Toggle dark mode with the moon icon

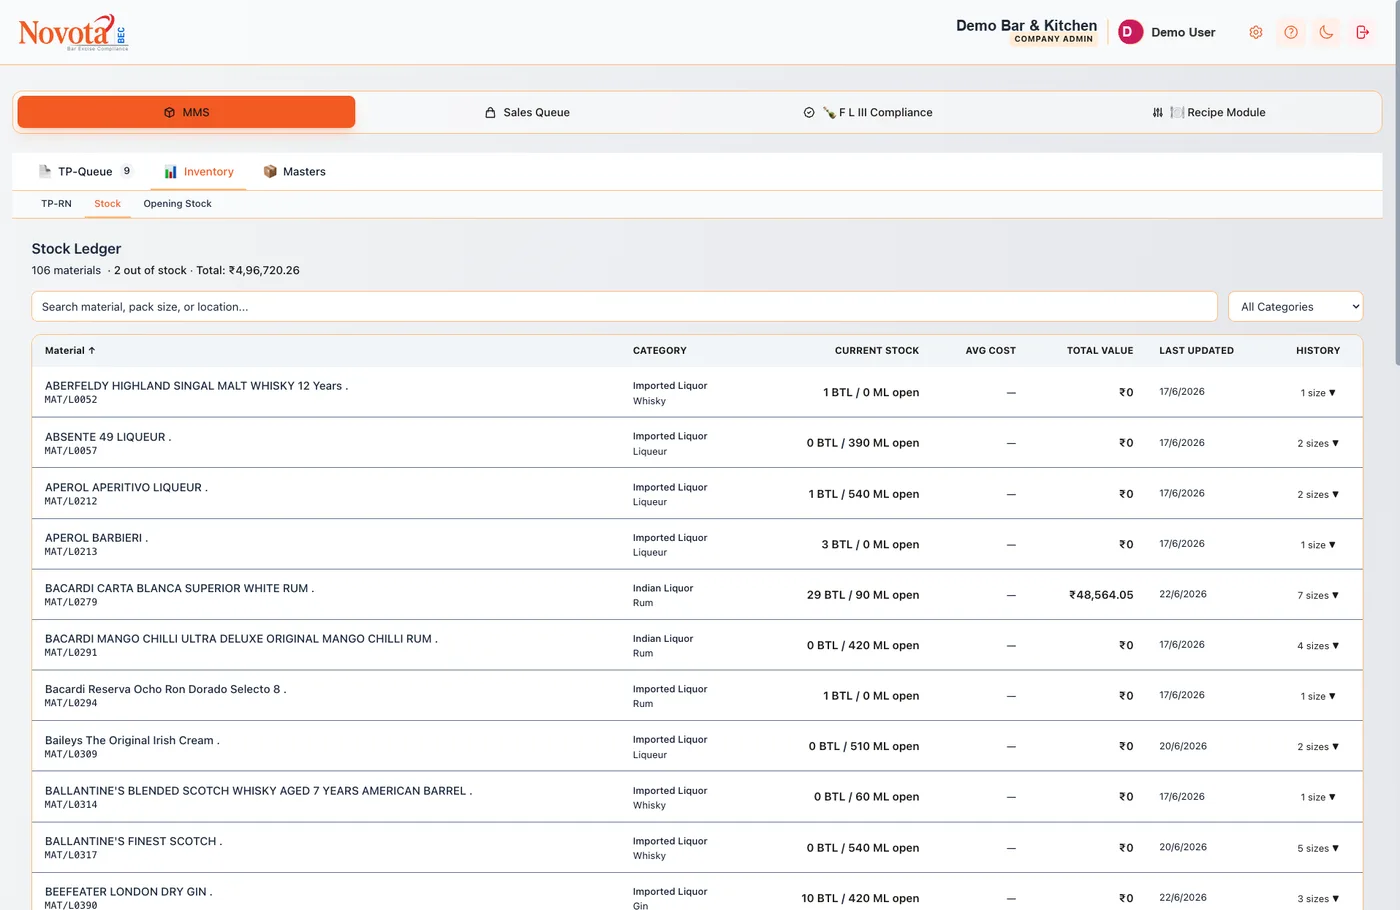click(x=1326, y=32)
